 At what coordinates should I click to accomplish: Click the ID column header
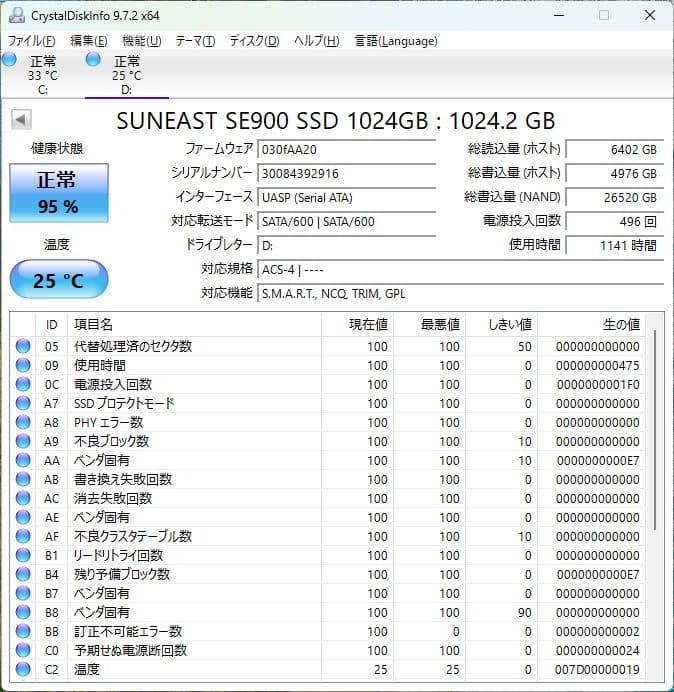point(52,324)
